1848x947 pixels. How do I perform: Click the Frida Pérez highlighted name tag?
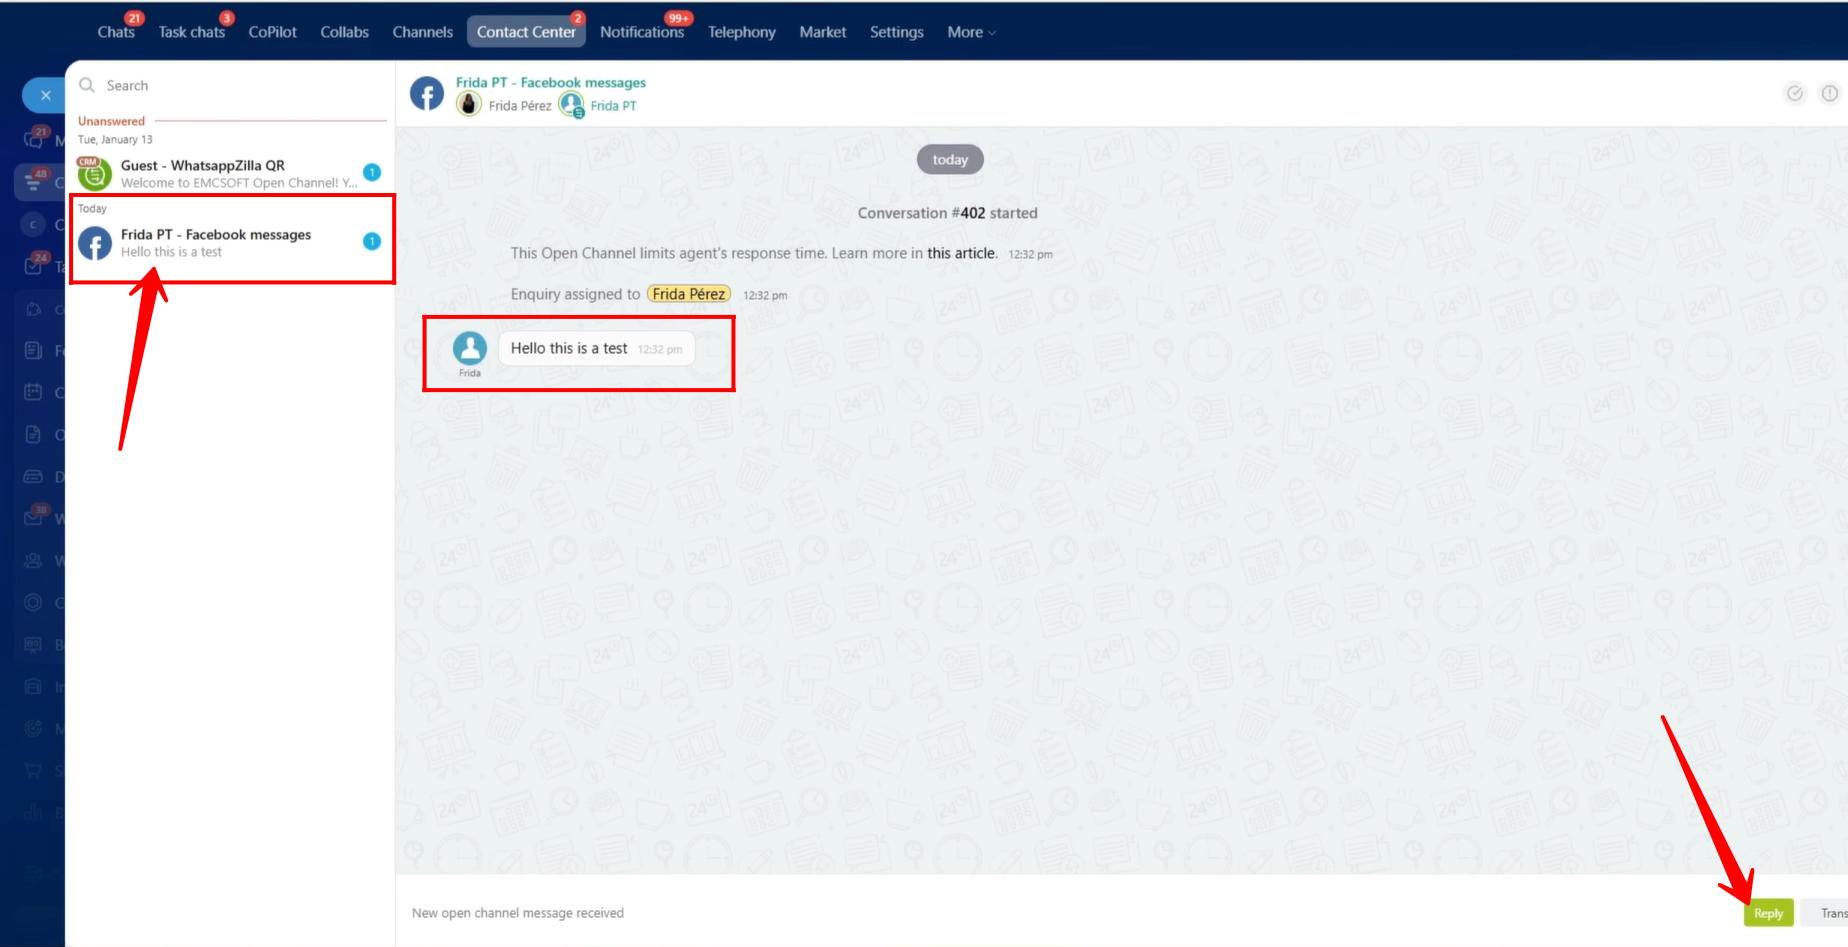[x=688, y=294]
